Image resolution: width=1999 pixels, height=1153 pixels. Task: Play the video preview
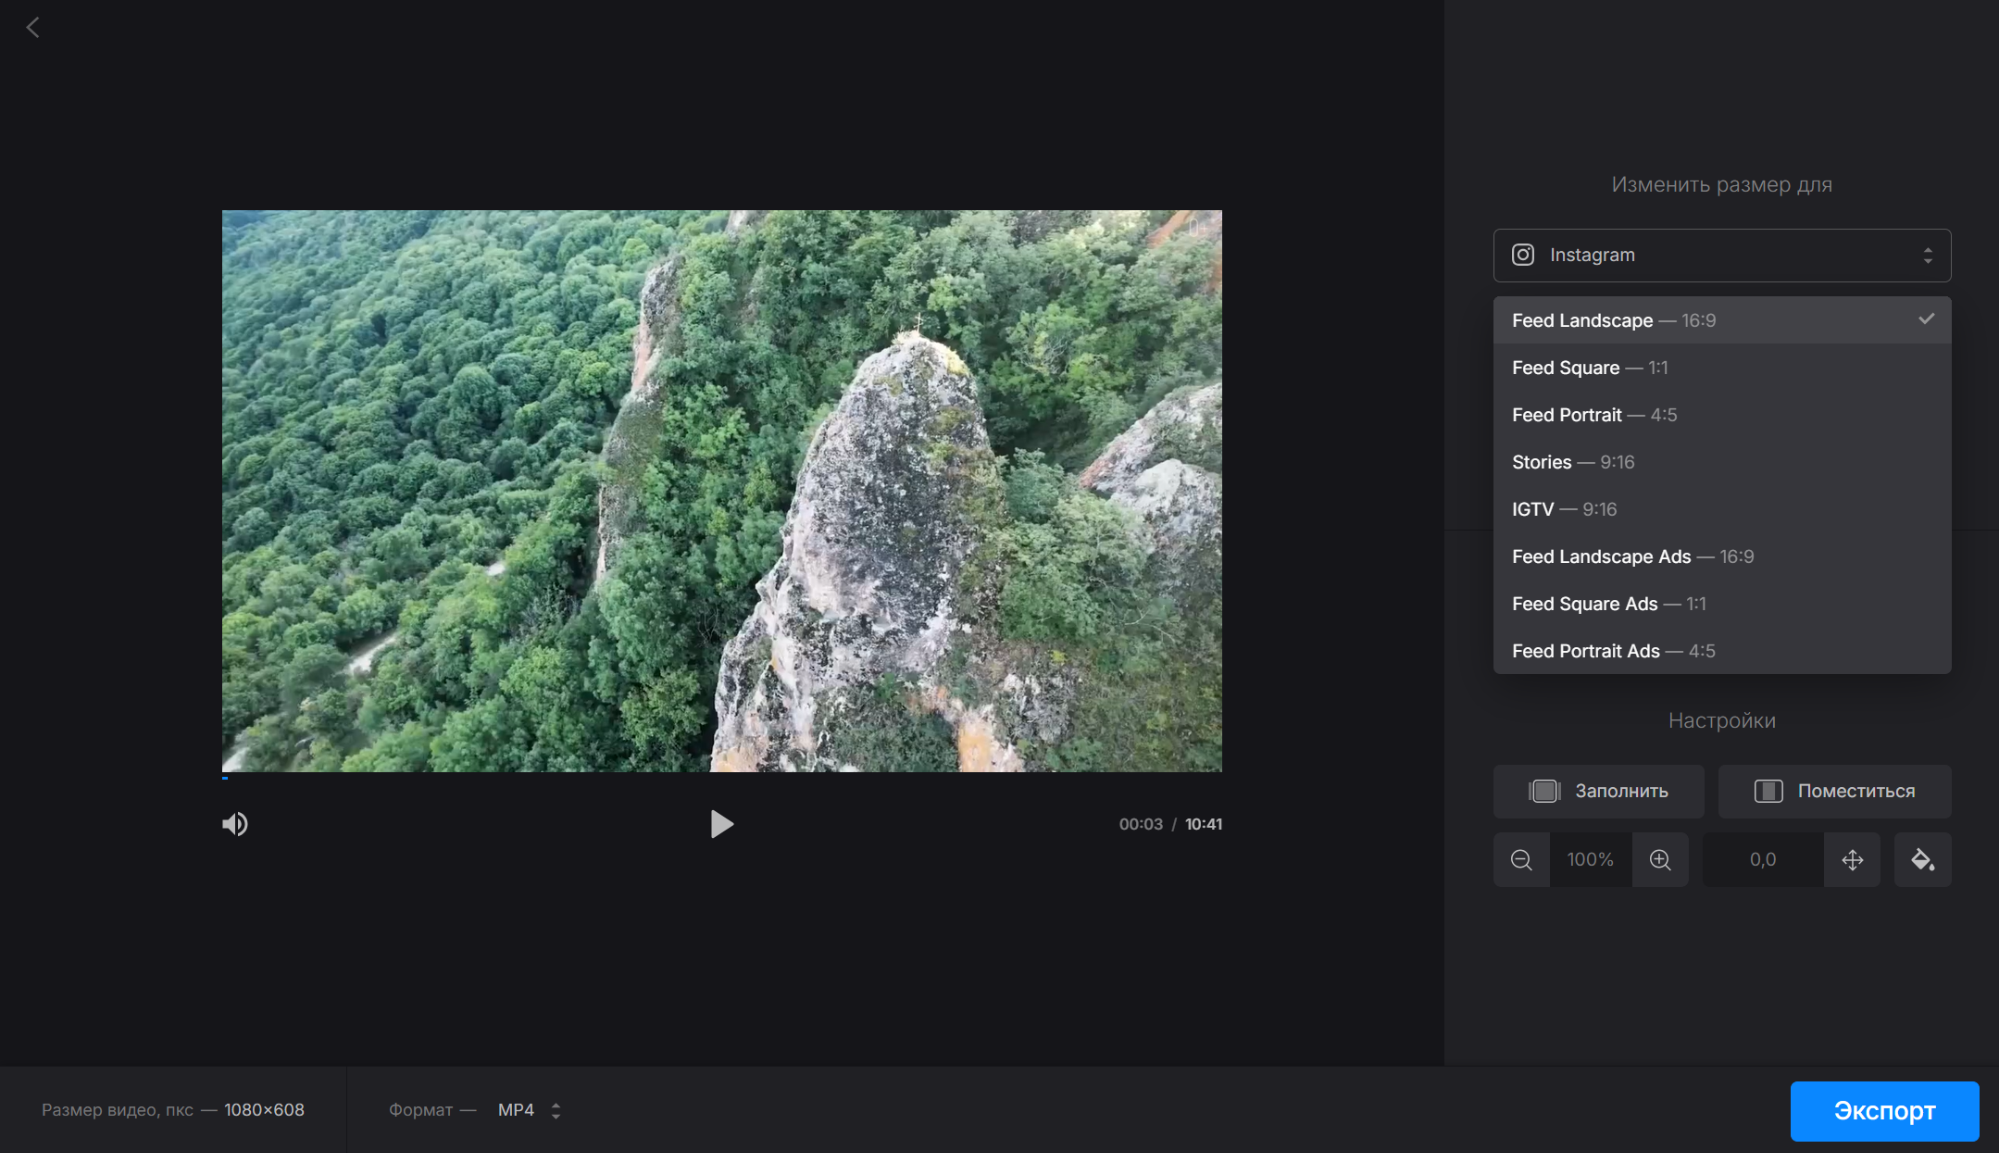coord(721,824)
